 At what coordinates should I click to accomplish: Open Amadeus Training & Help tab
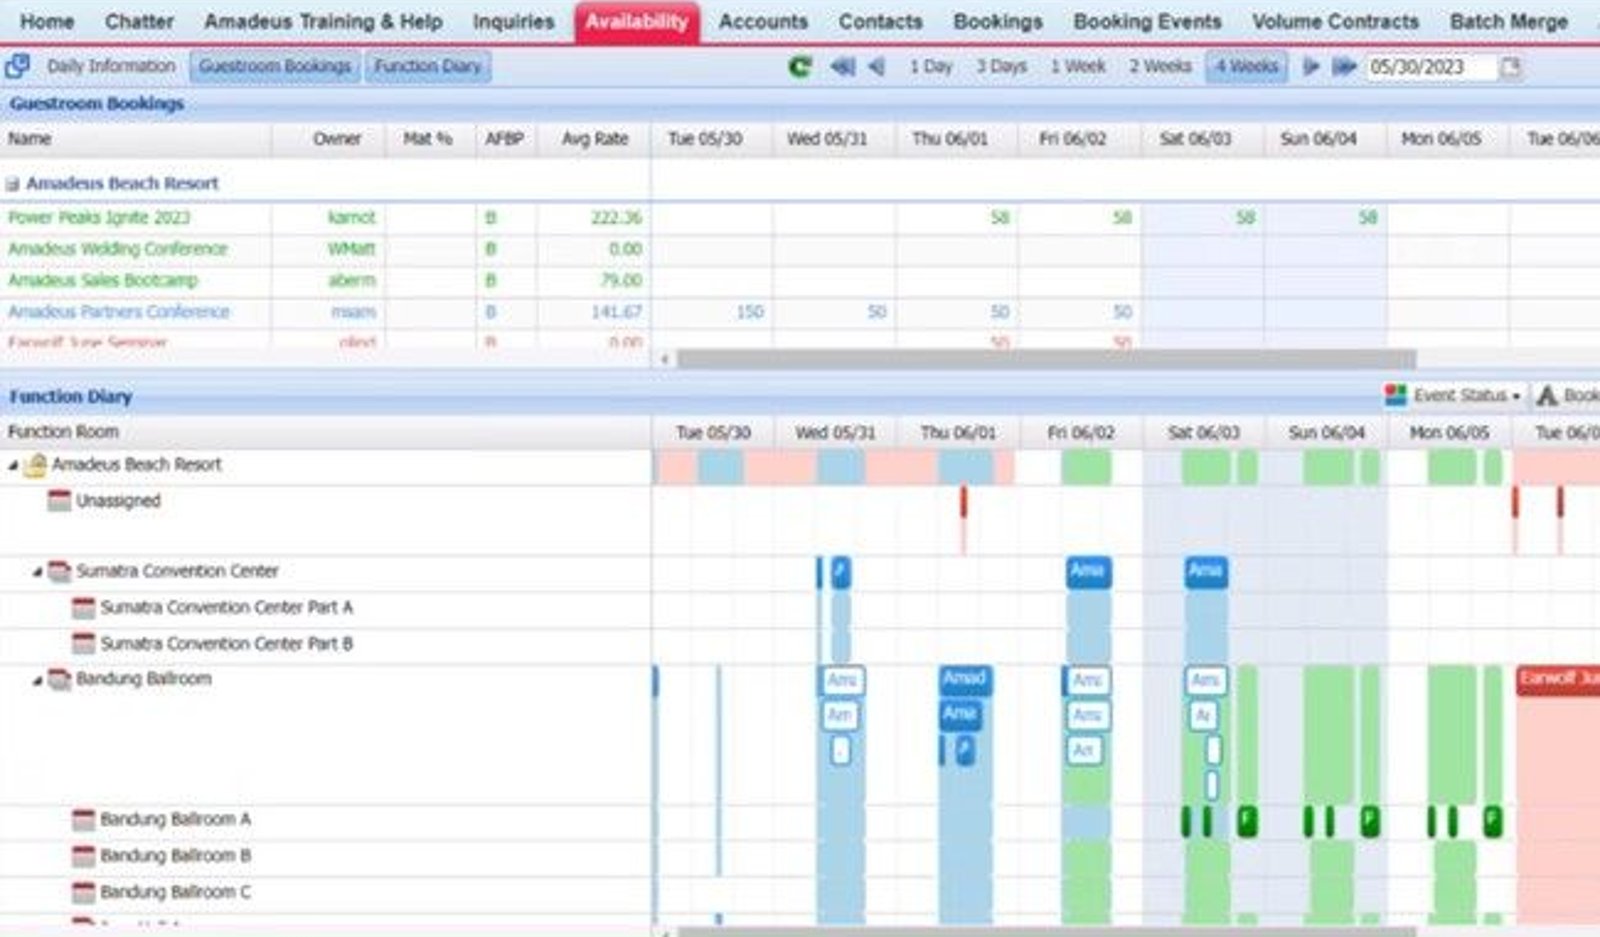(323, 21)
